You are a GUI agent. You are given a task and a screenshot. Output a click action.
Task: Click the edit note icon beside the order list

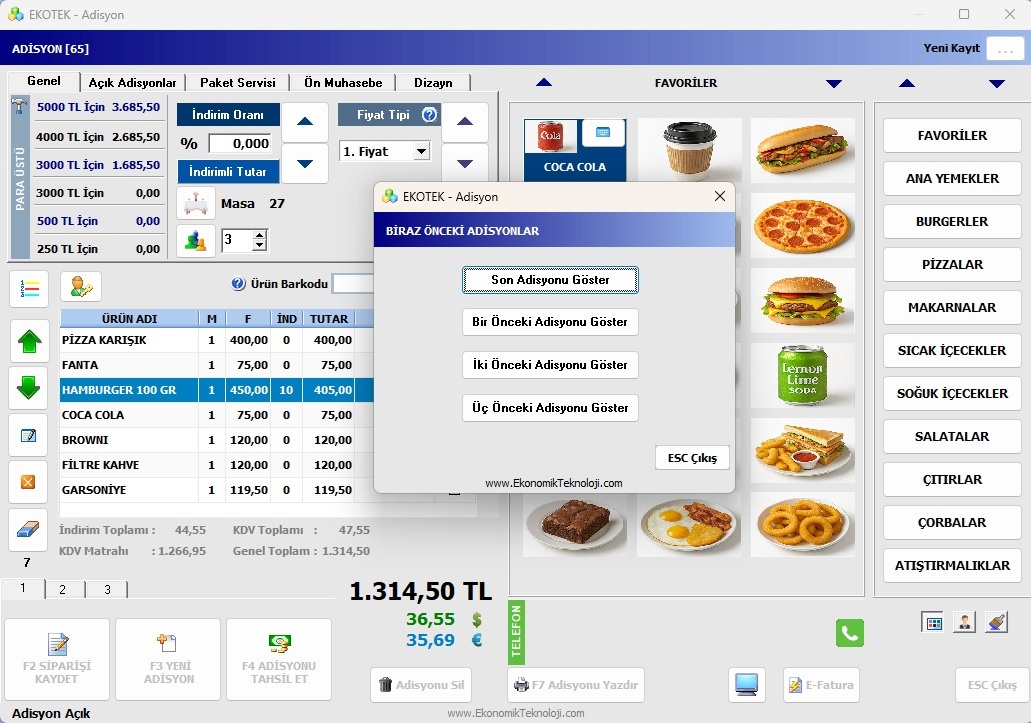click(x=28, y=435)
